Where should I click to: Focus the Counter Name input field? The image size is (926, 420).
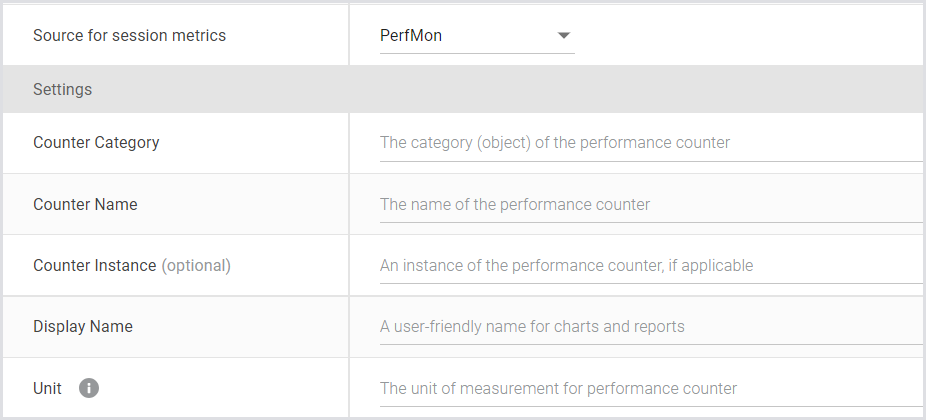650,205
